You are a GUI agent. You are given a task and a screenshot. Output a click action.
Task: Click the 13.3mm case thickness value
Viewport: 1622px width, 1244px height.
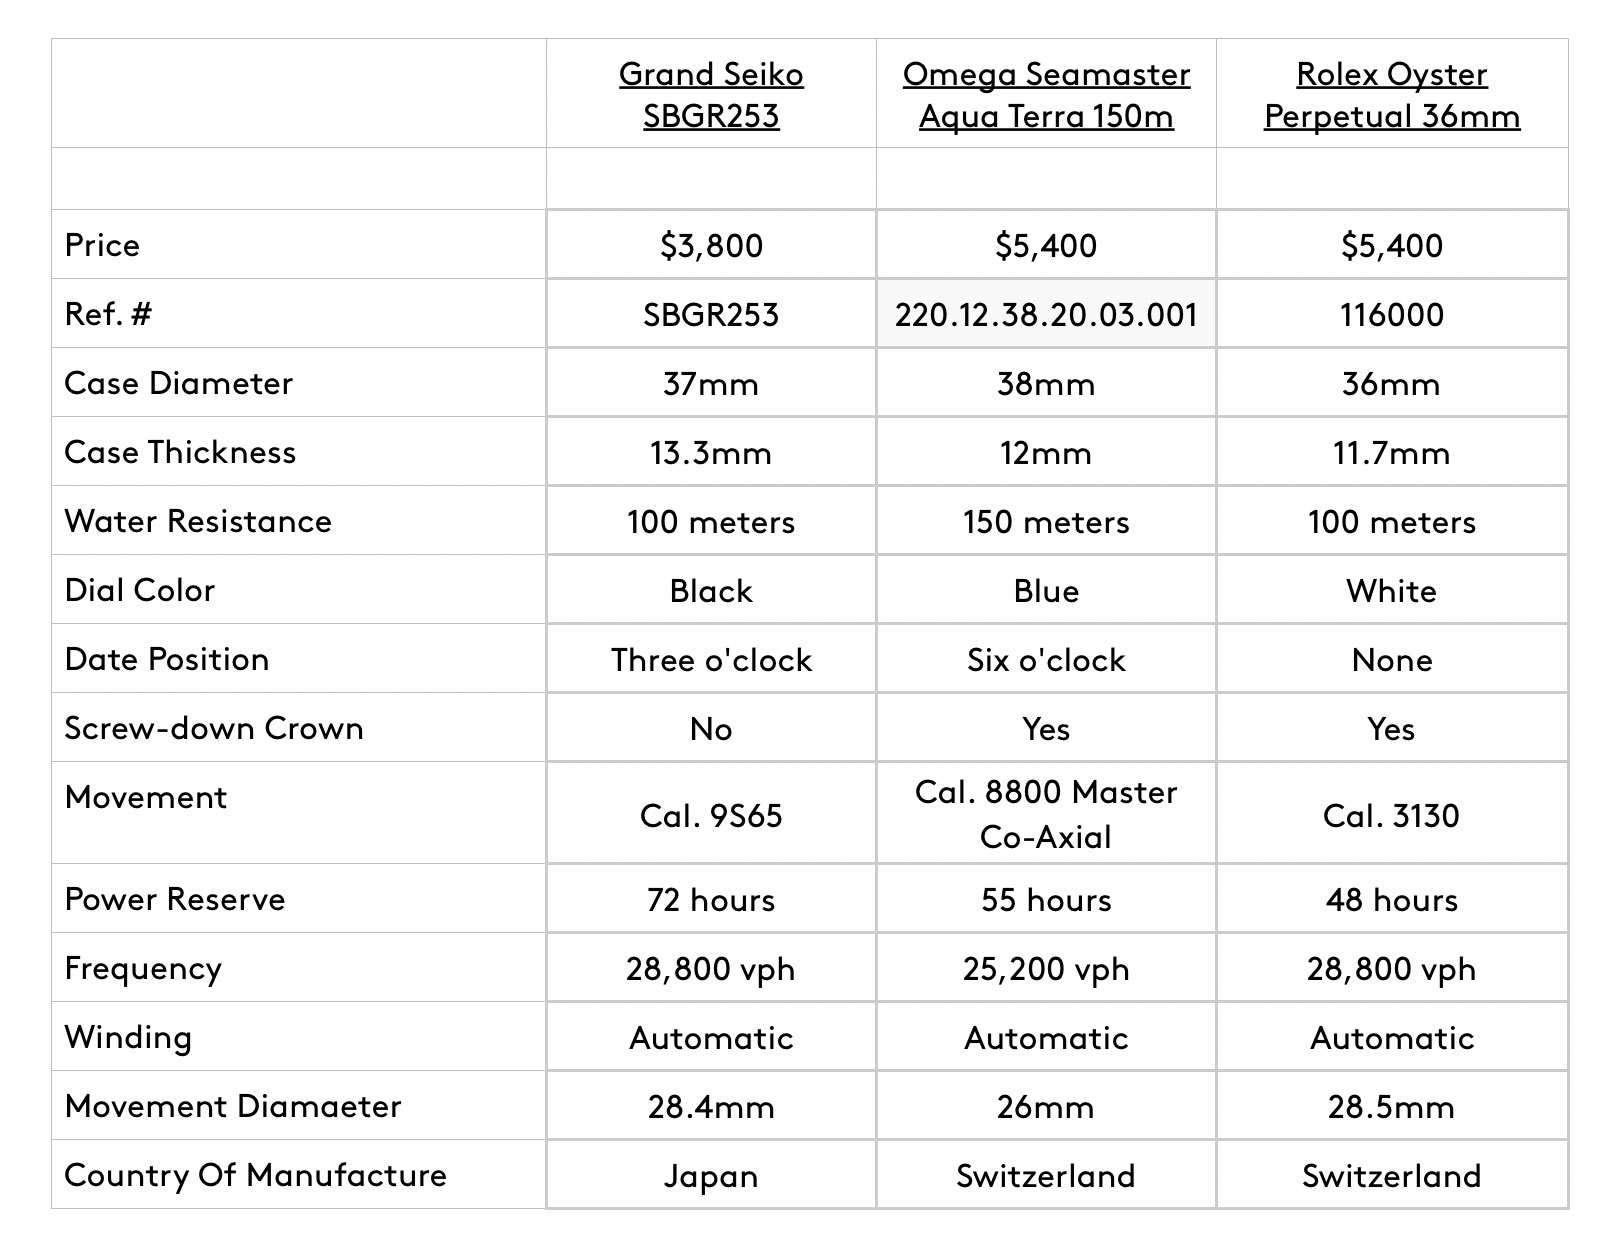tap(711, 453)
